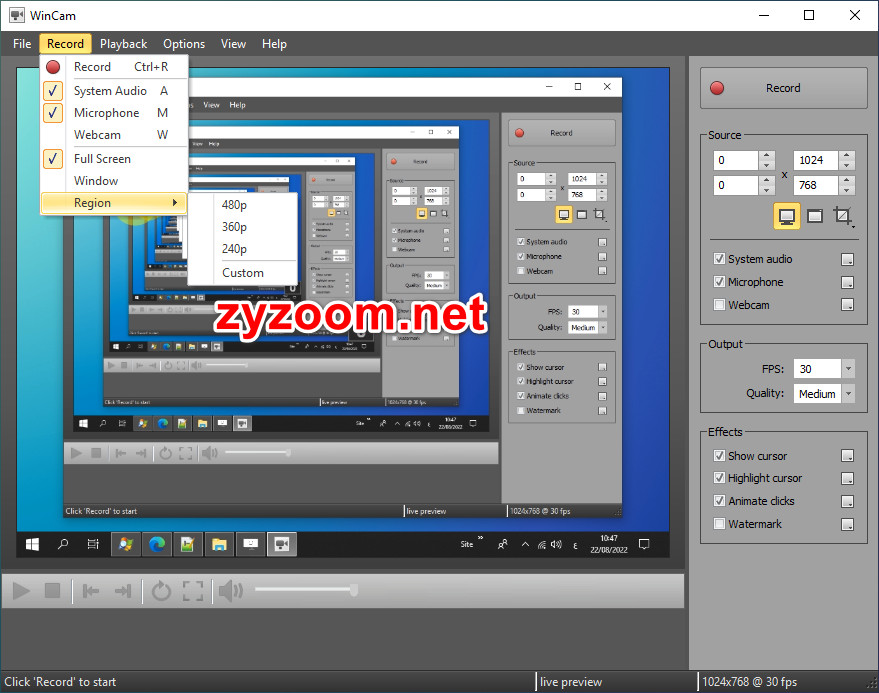This screenshot has width=879, height=693.
Task: Jump to end with the skip-forward icon
Action: 123,590
